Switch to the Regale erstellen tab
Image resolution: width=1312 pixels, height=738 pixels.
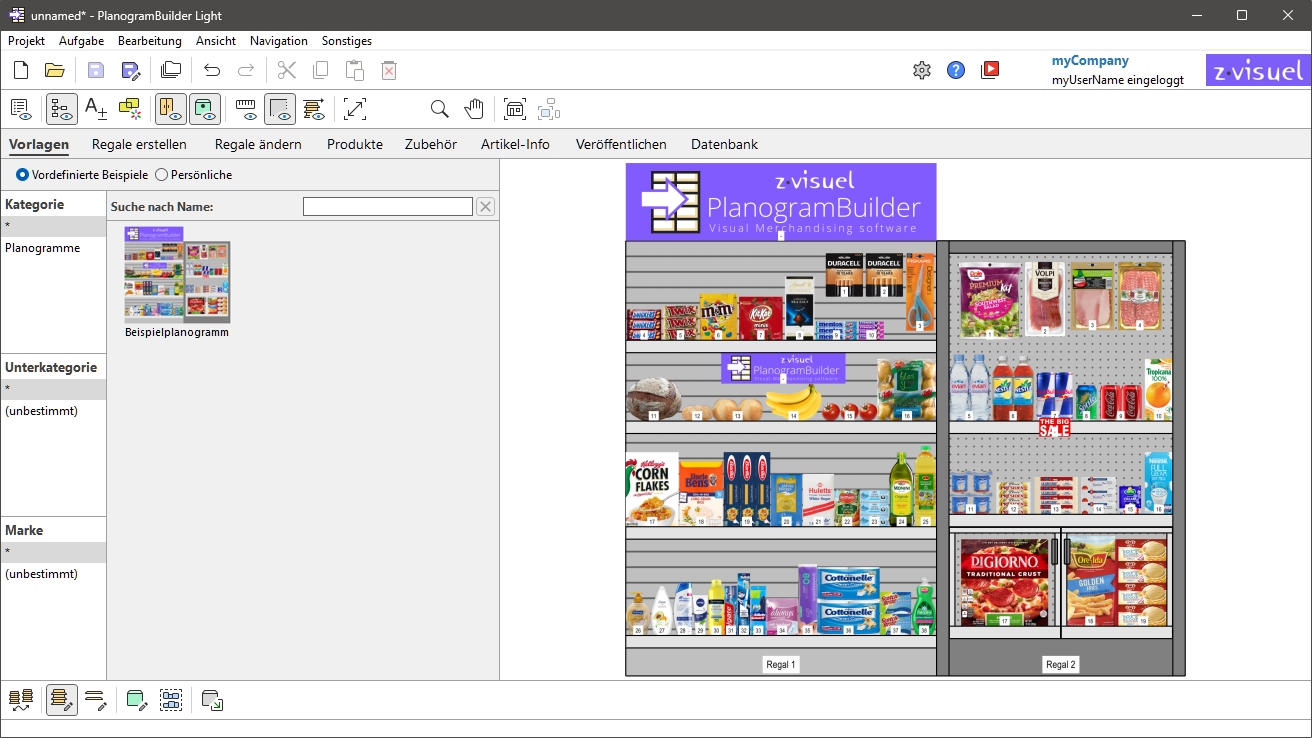[x=139, y=144]
